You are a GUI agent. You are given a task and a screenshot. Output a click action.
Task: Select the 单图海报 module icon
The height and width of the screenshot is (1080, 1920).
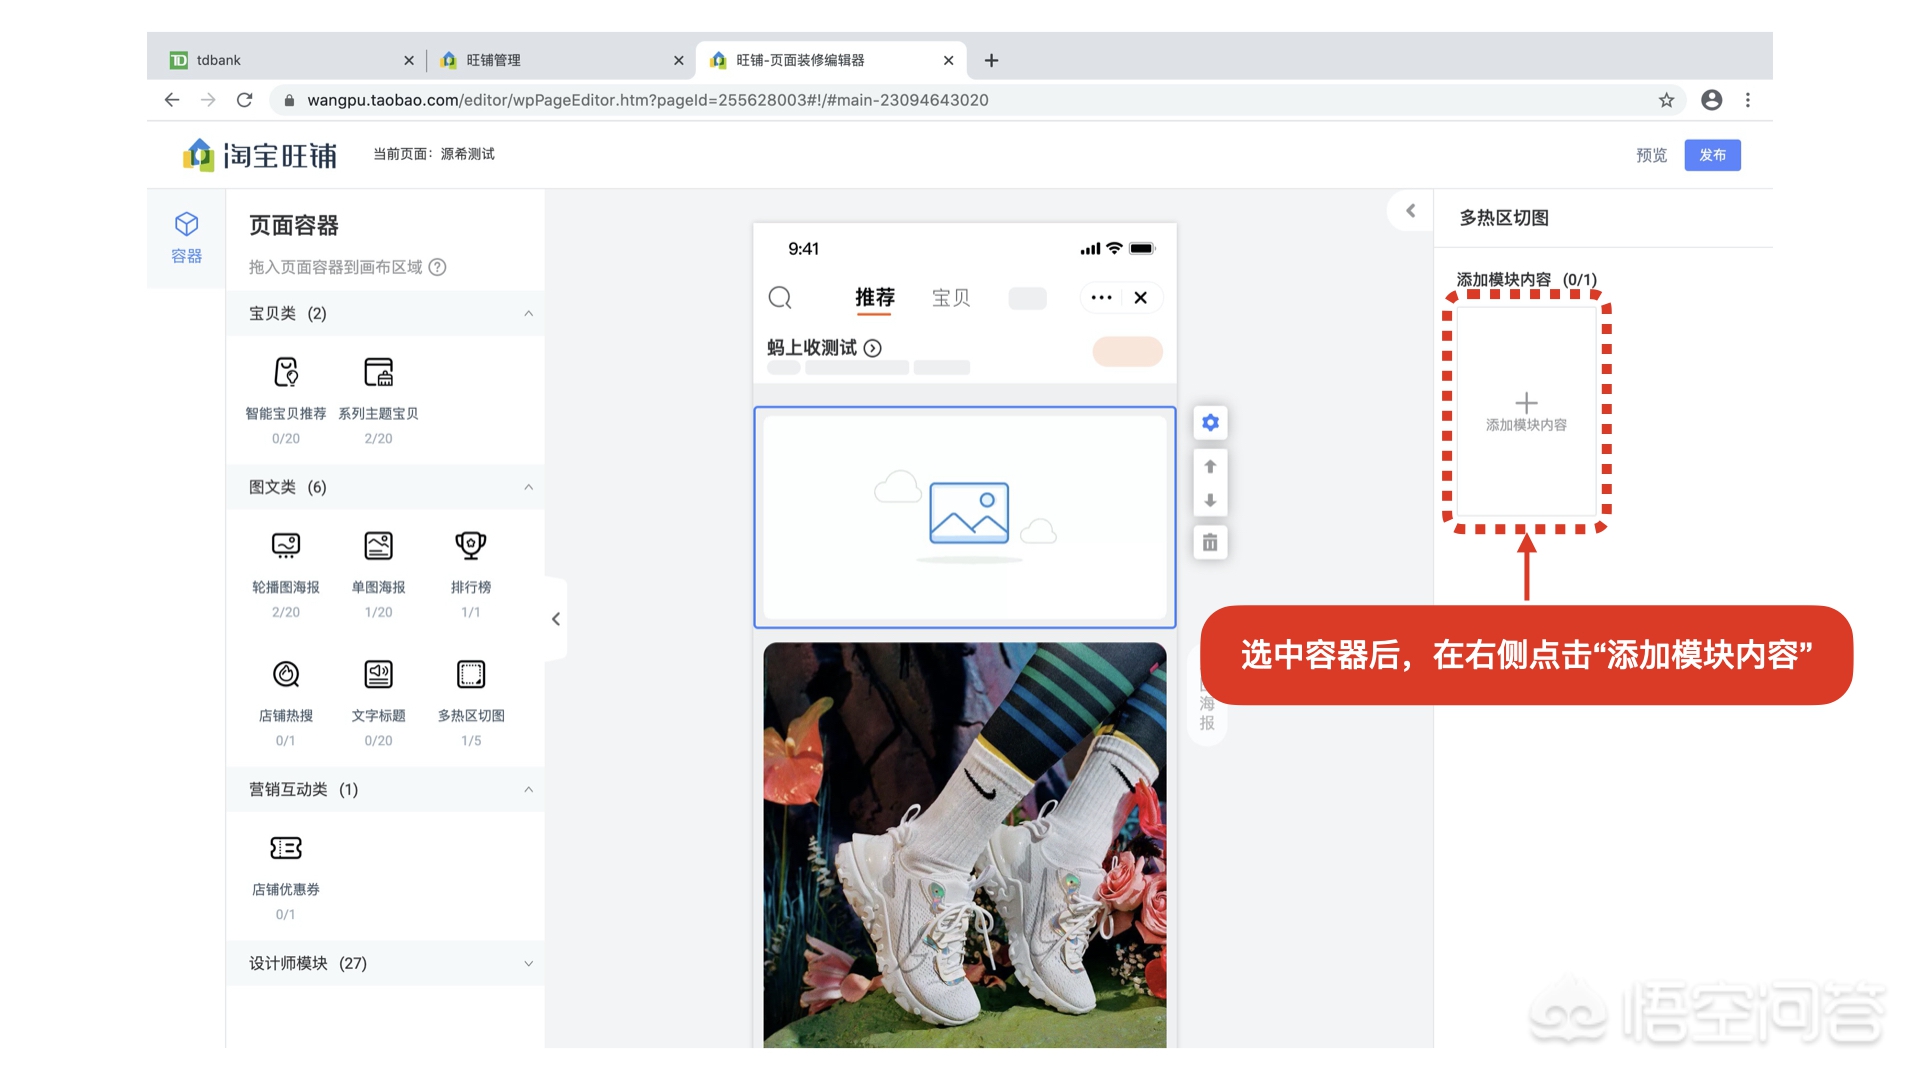pos(378,547)
